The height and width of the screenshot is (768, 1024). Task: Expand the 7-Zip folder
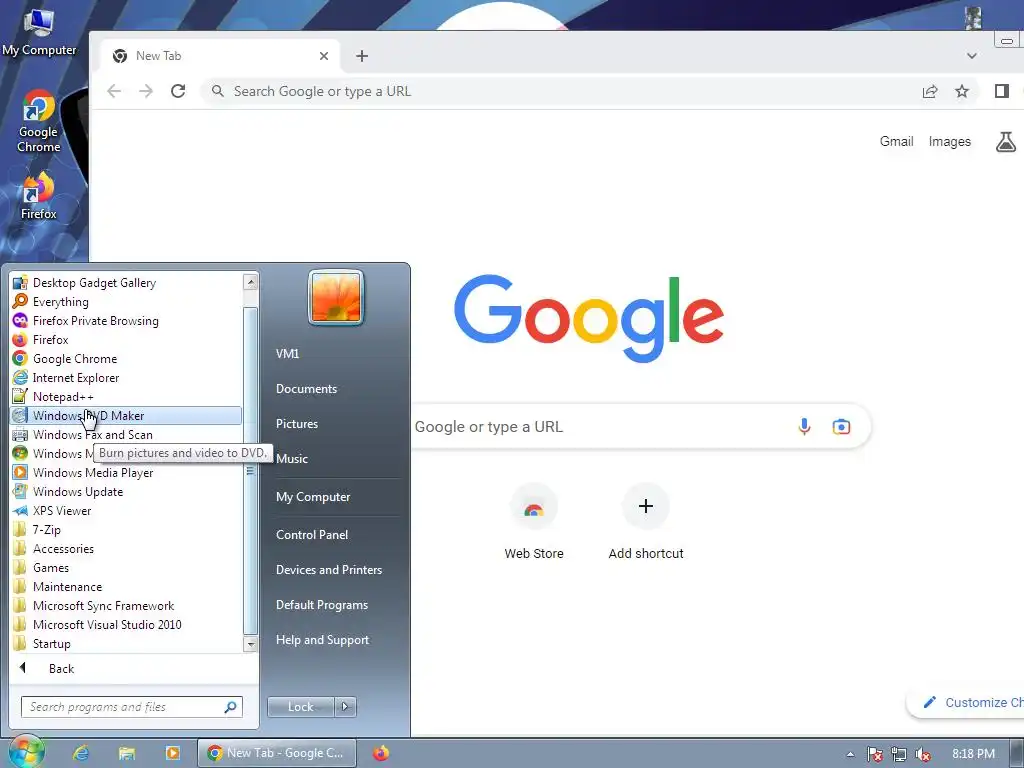(126, 530)
